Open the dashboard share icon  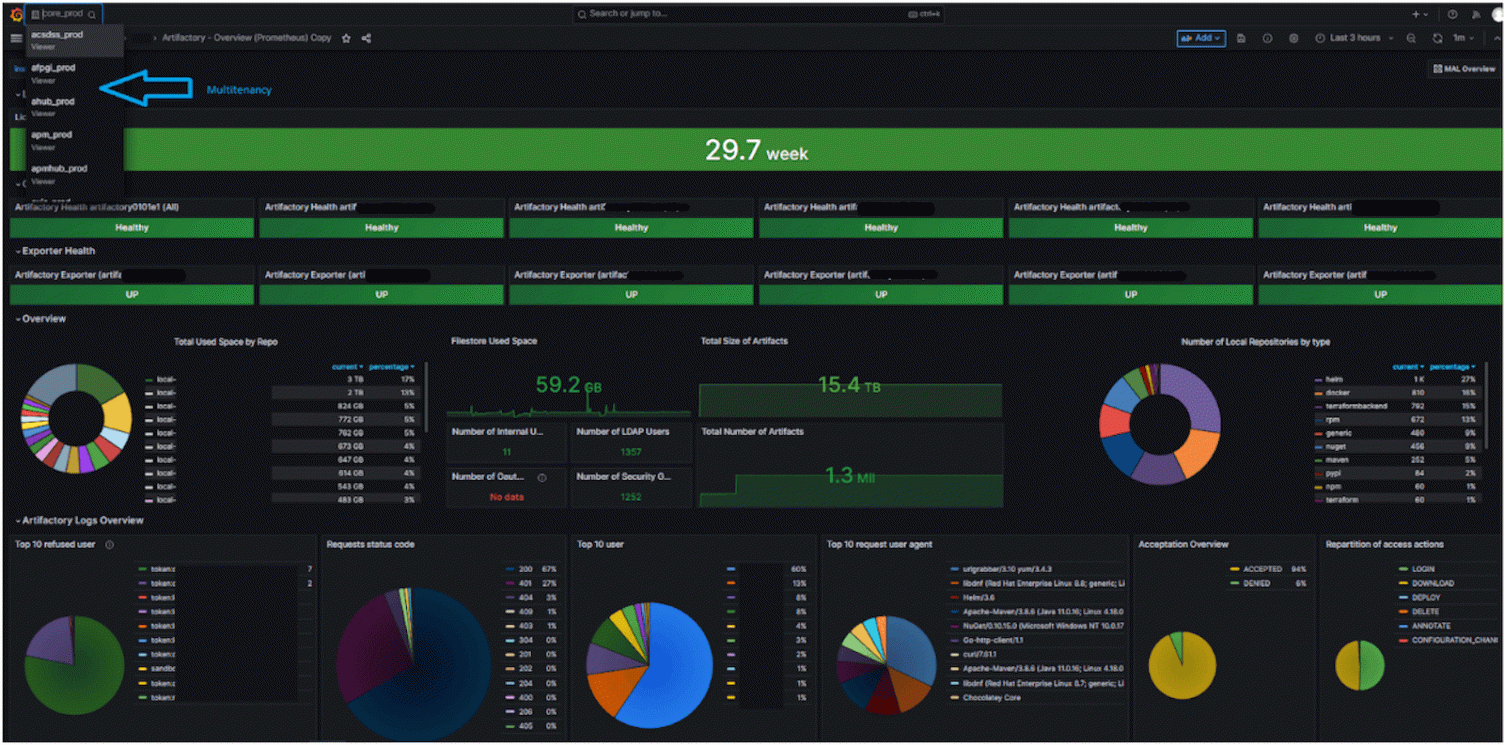[366, 38]
